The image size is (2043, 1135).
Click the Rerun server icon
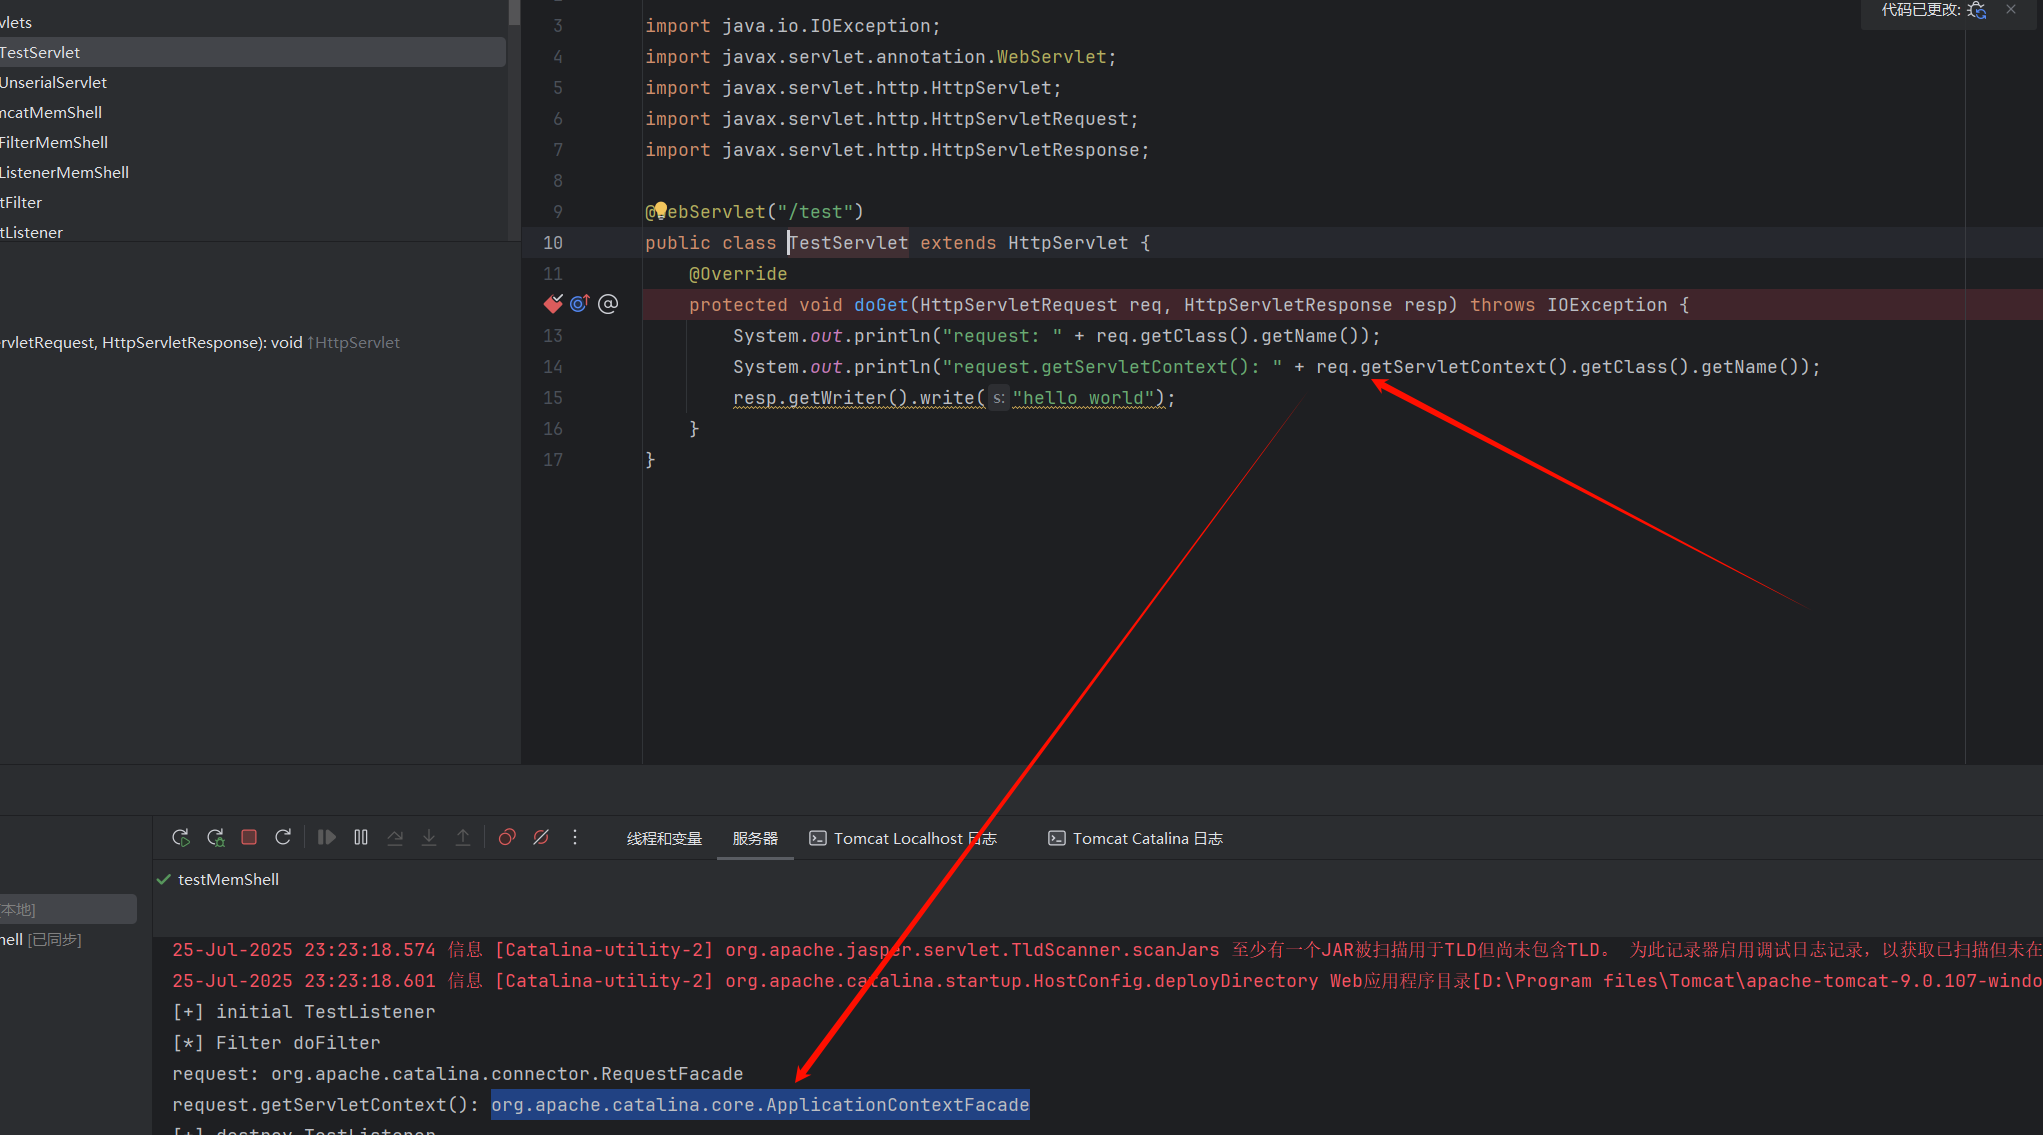pyautogui.click(x=180, y=838)
